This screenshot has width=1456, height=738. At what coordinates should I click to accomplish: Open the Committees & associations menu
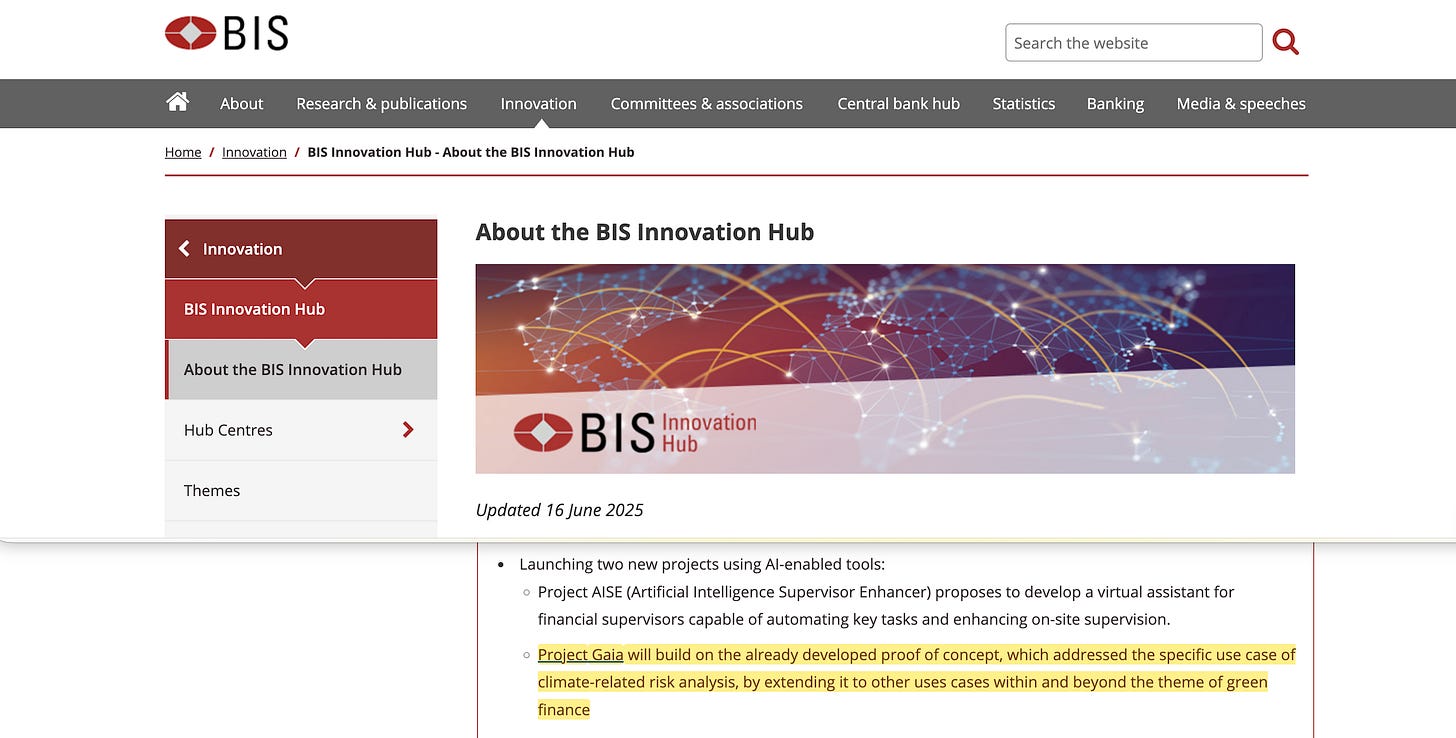pos(707,103)
